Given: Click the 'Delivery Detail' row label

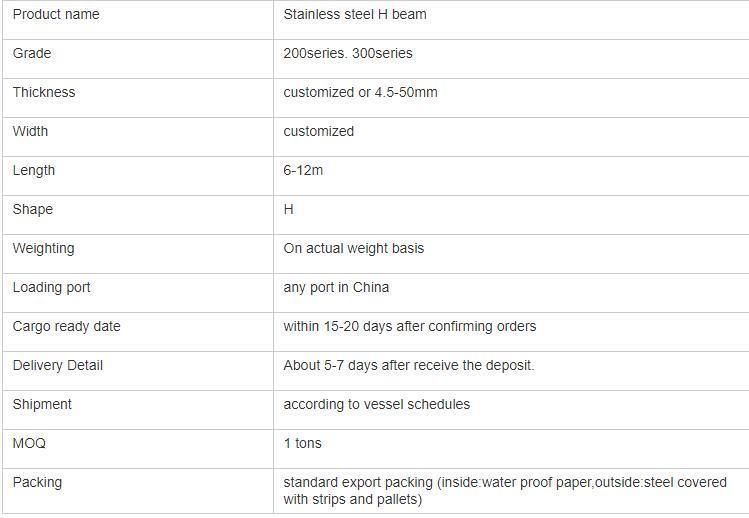Looking at the screenshot, I should pos(57,366).
